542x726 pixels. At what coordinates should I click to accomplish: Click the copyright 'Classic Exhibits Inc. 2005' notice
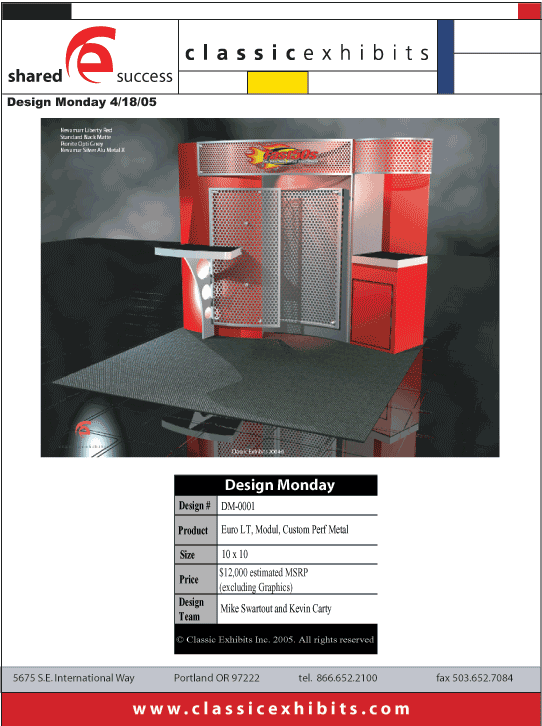[275, 639]
